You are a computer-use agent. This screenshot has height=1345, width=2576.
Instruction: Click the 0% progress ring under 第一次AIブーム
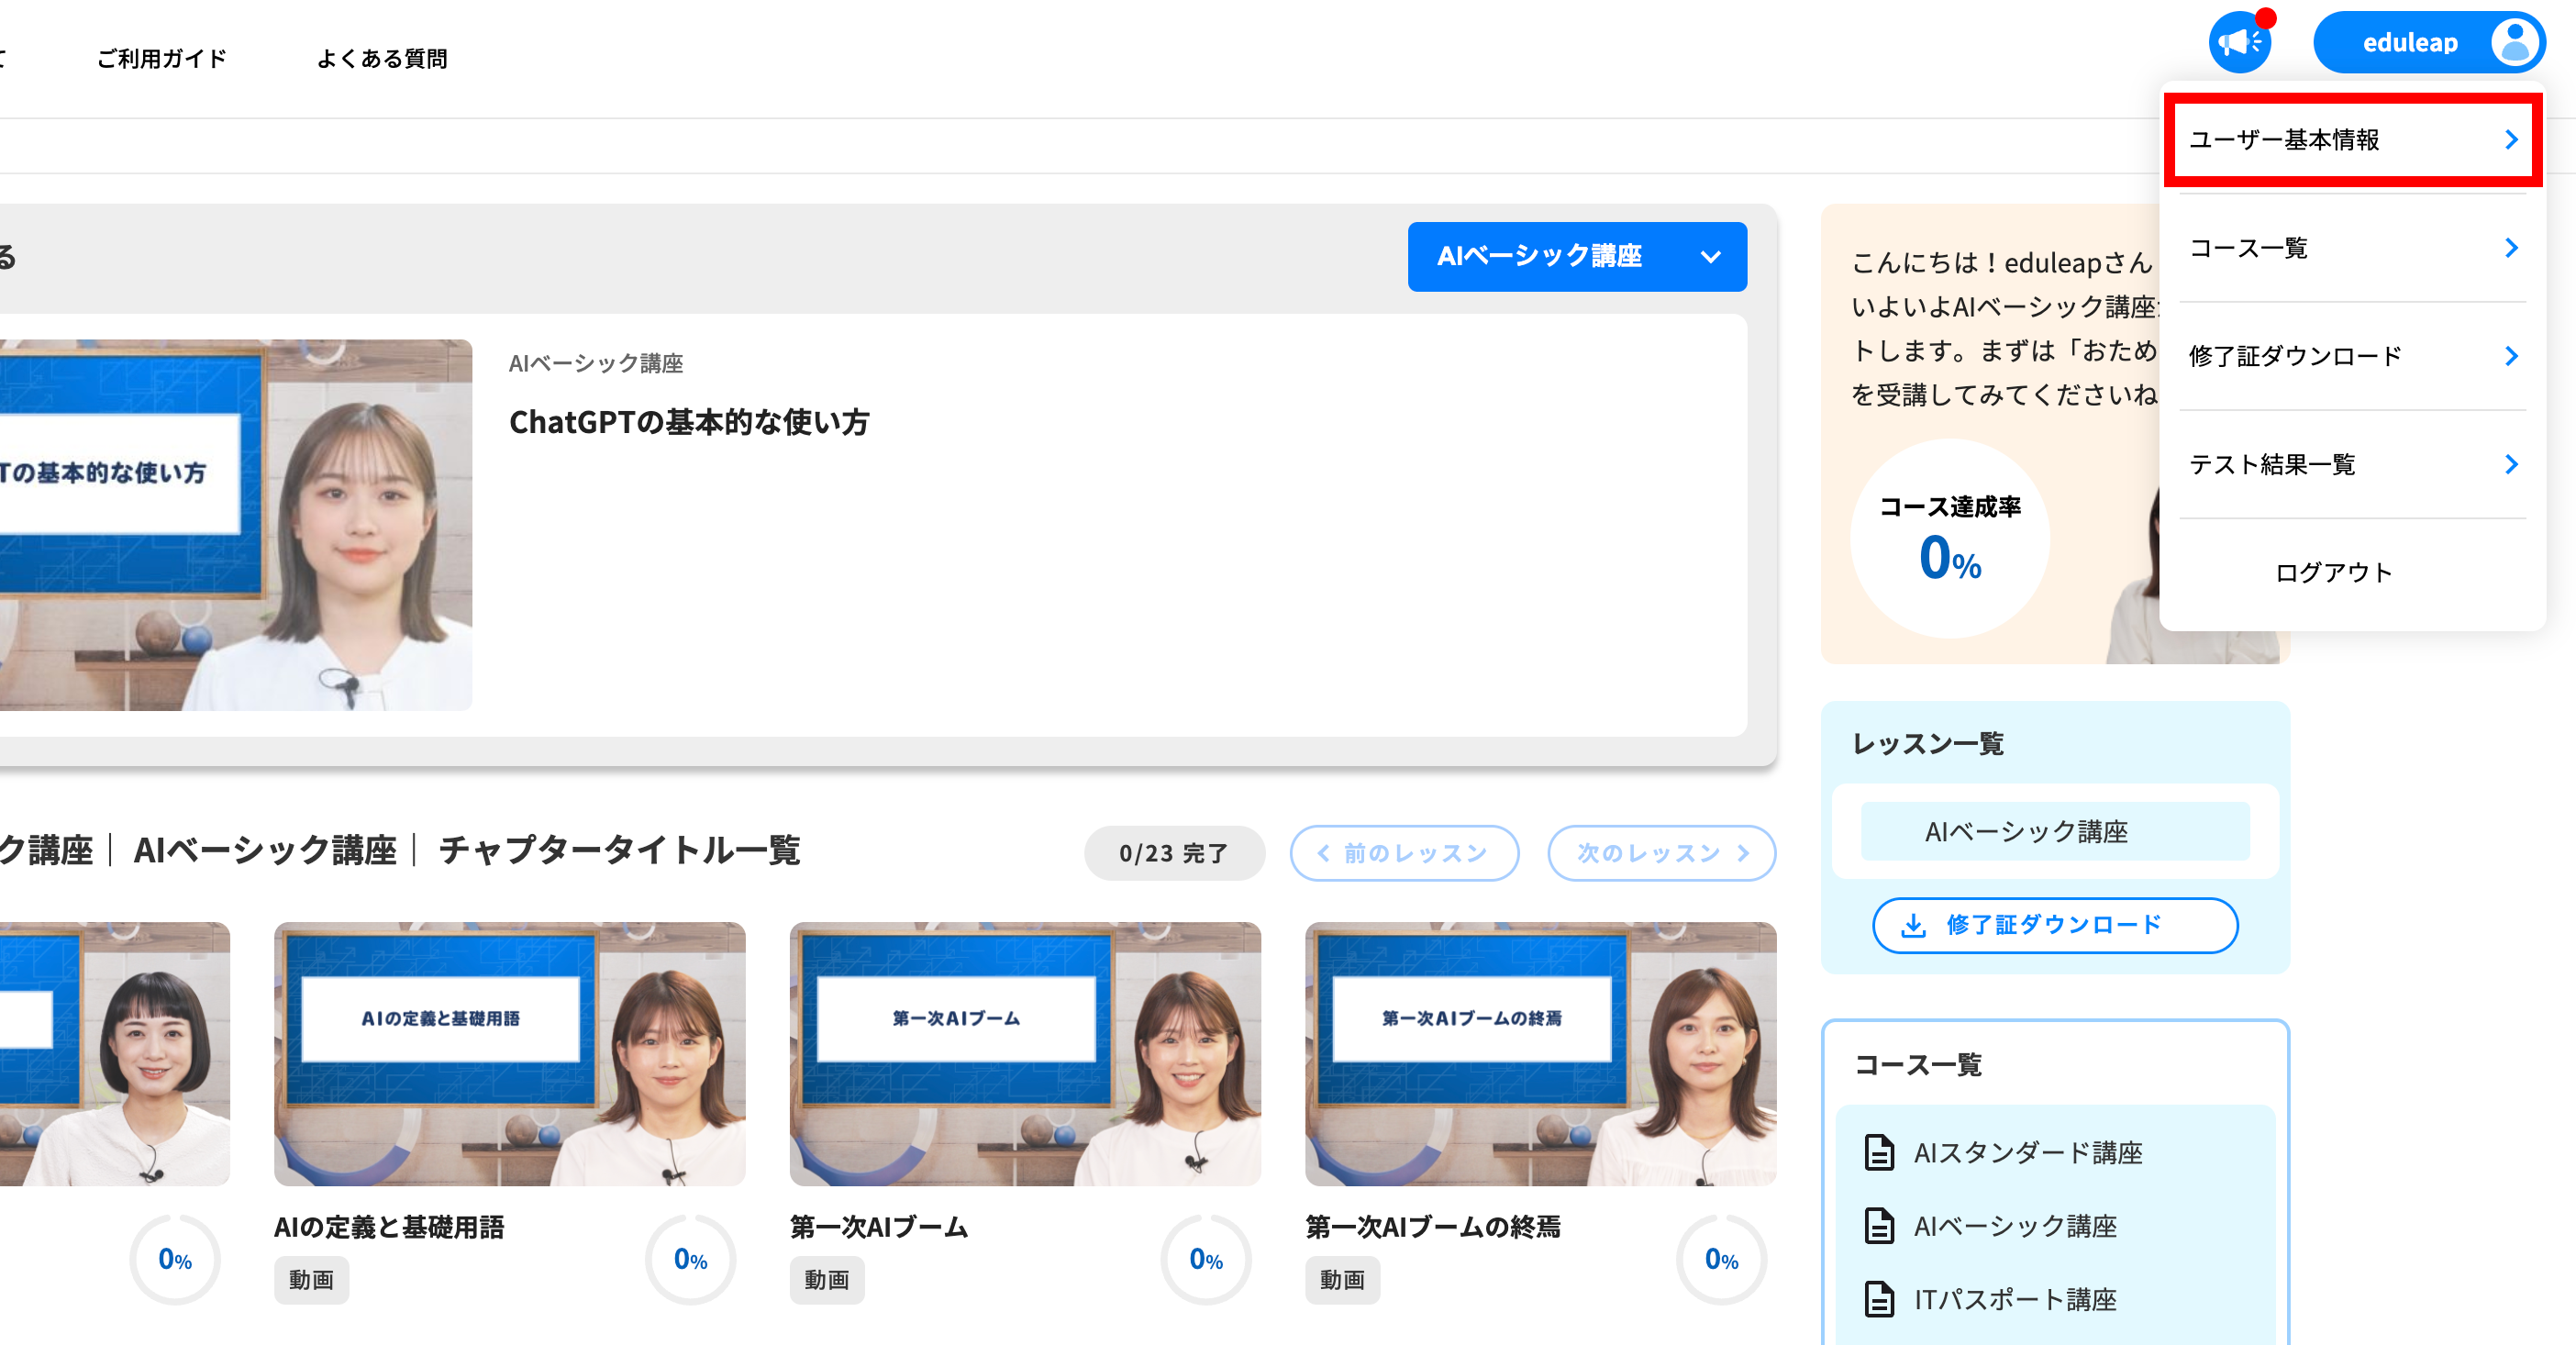coord(1206,1259)
